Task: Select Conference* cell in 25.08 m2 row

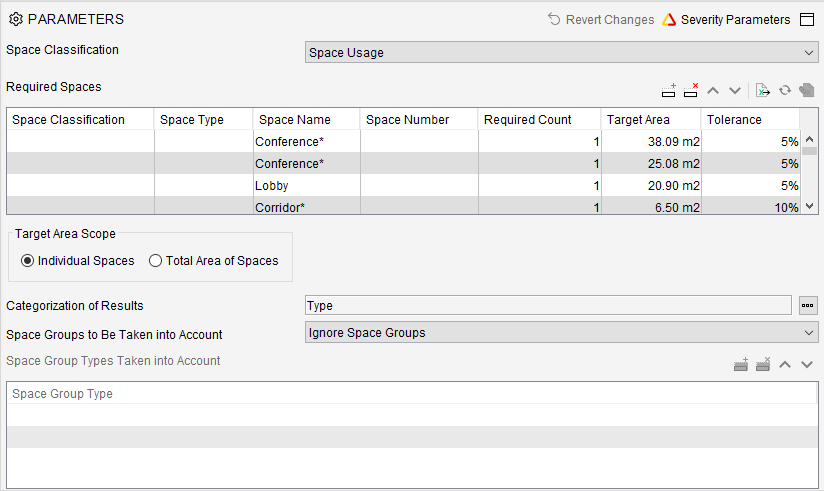Action: [307, 163]
